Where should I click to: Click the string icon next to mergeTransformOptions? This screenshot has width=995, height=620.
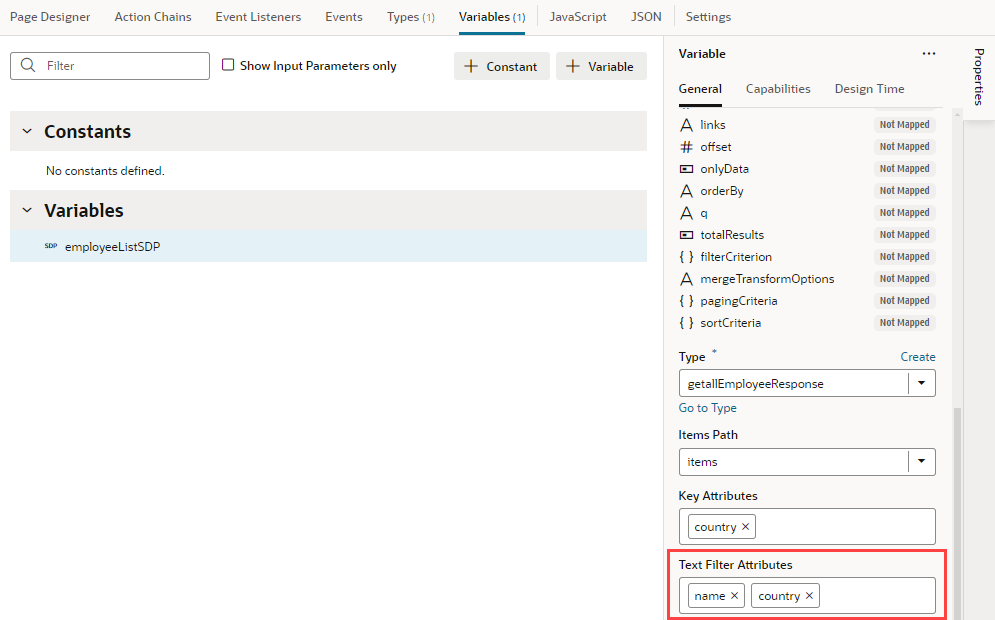(x=686, y=279)
